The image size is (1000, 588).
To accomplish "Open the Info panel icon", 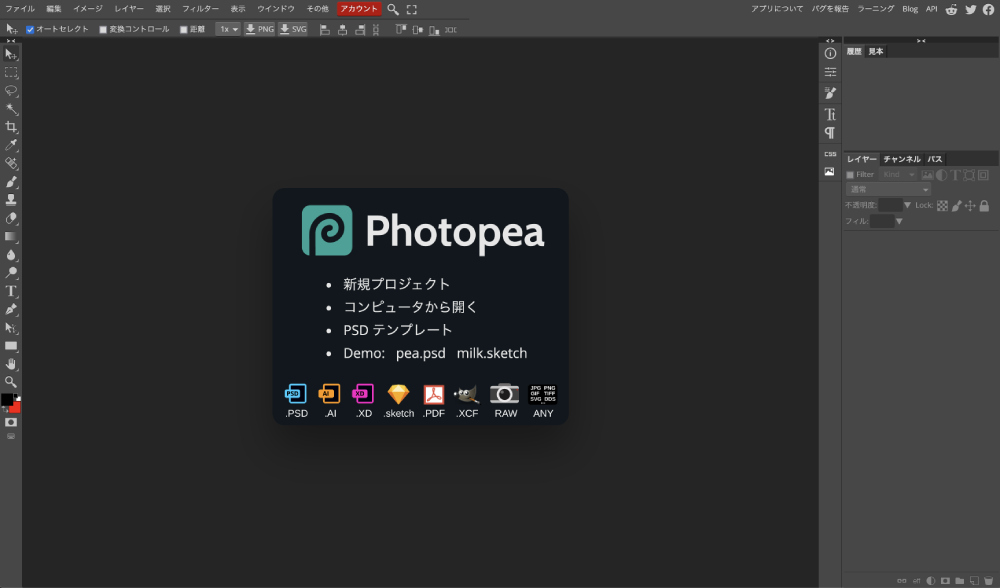I will (x=830, y=54).
